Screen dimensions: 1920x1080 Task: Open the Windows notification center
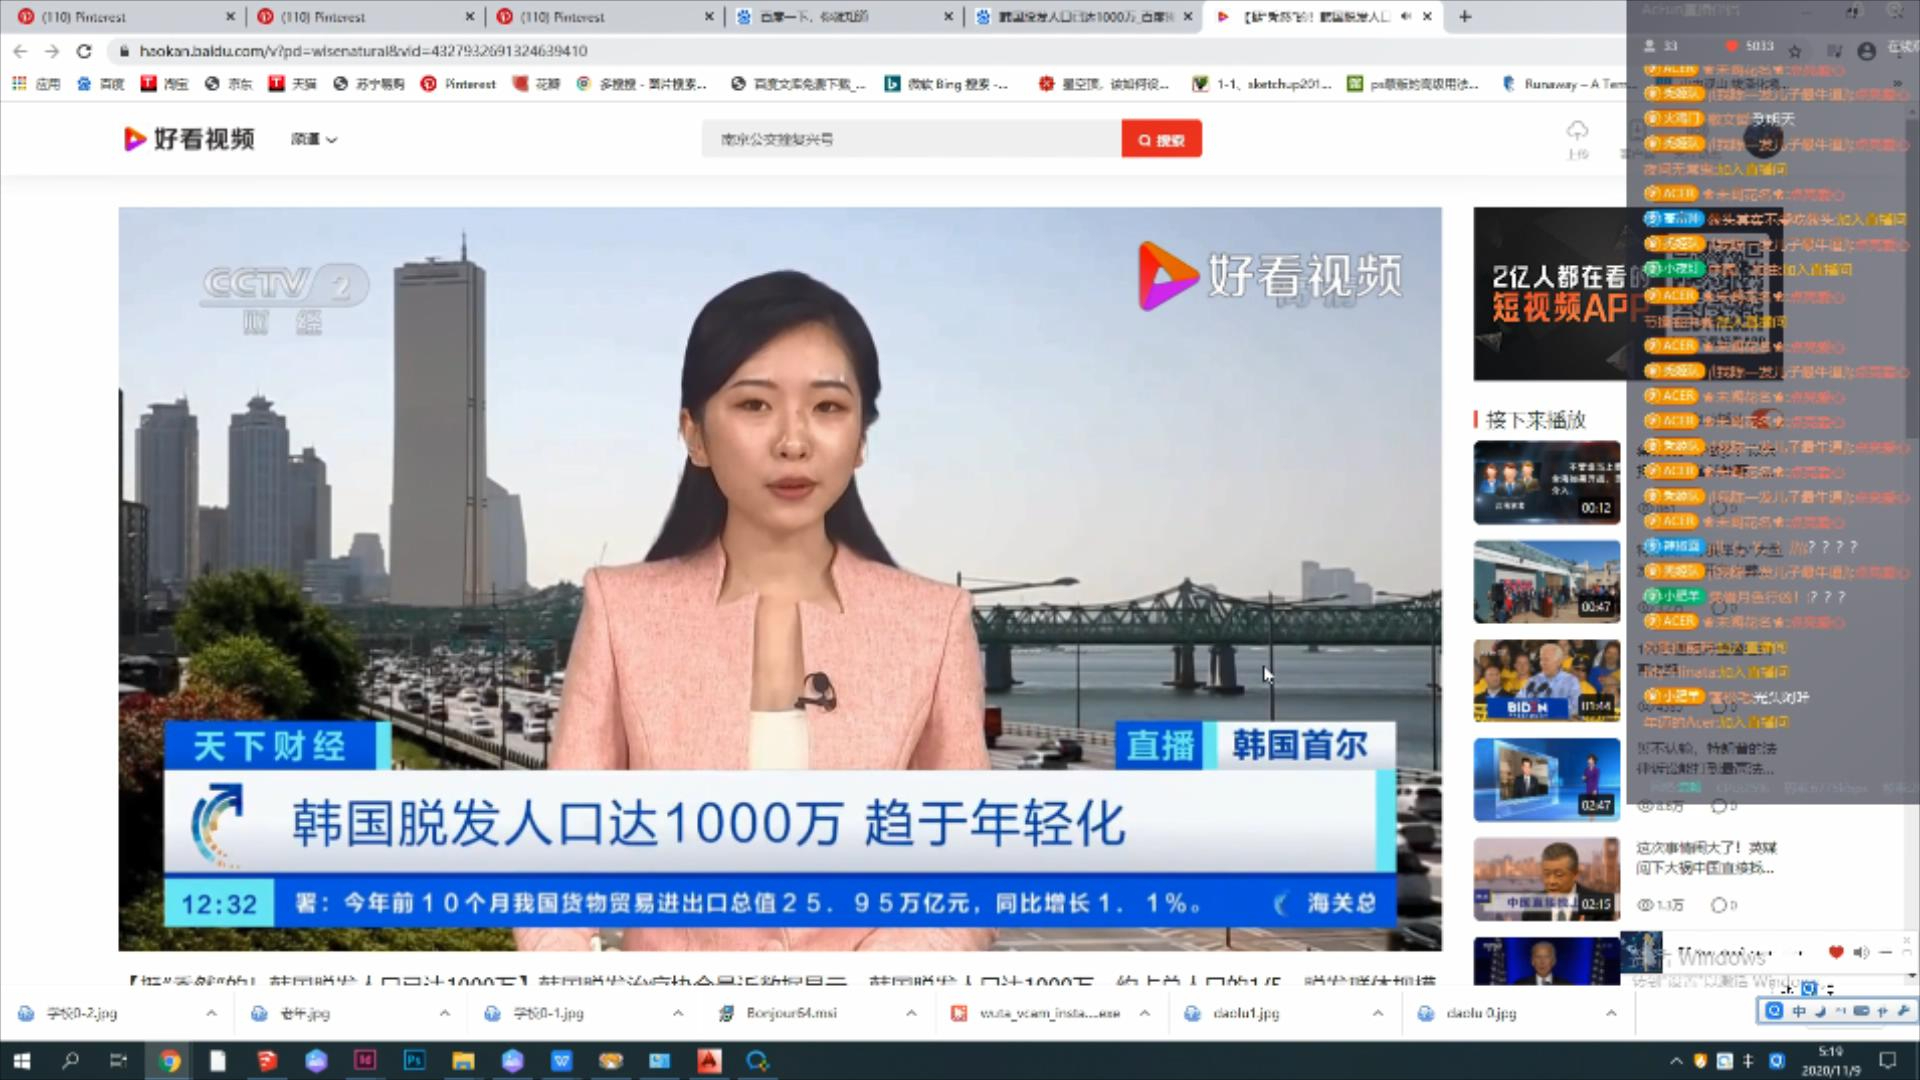(1888, 1060)
